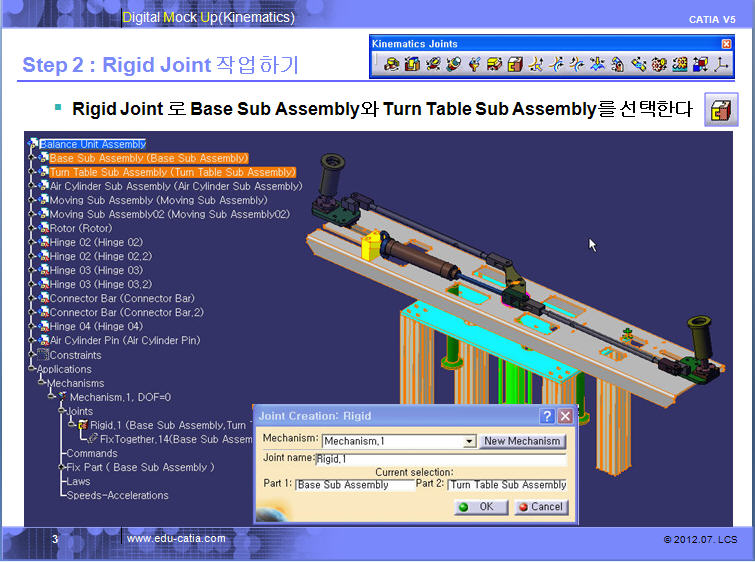
Task: Select the Revolute Joint tool icon
Action: click(x=391, y=65)
